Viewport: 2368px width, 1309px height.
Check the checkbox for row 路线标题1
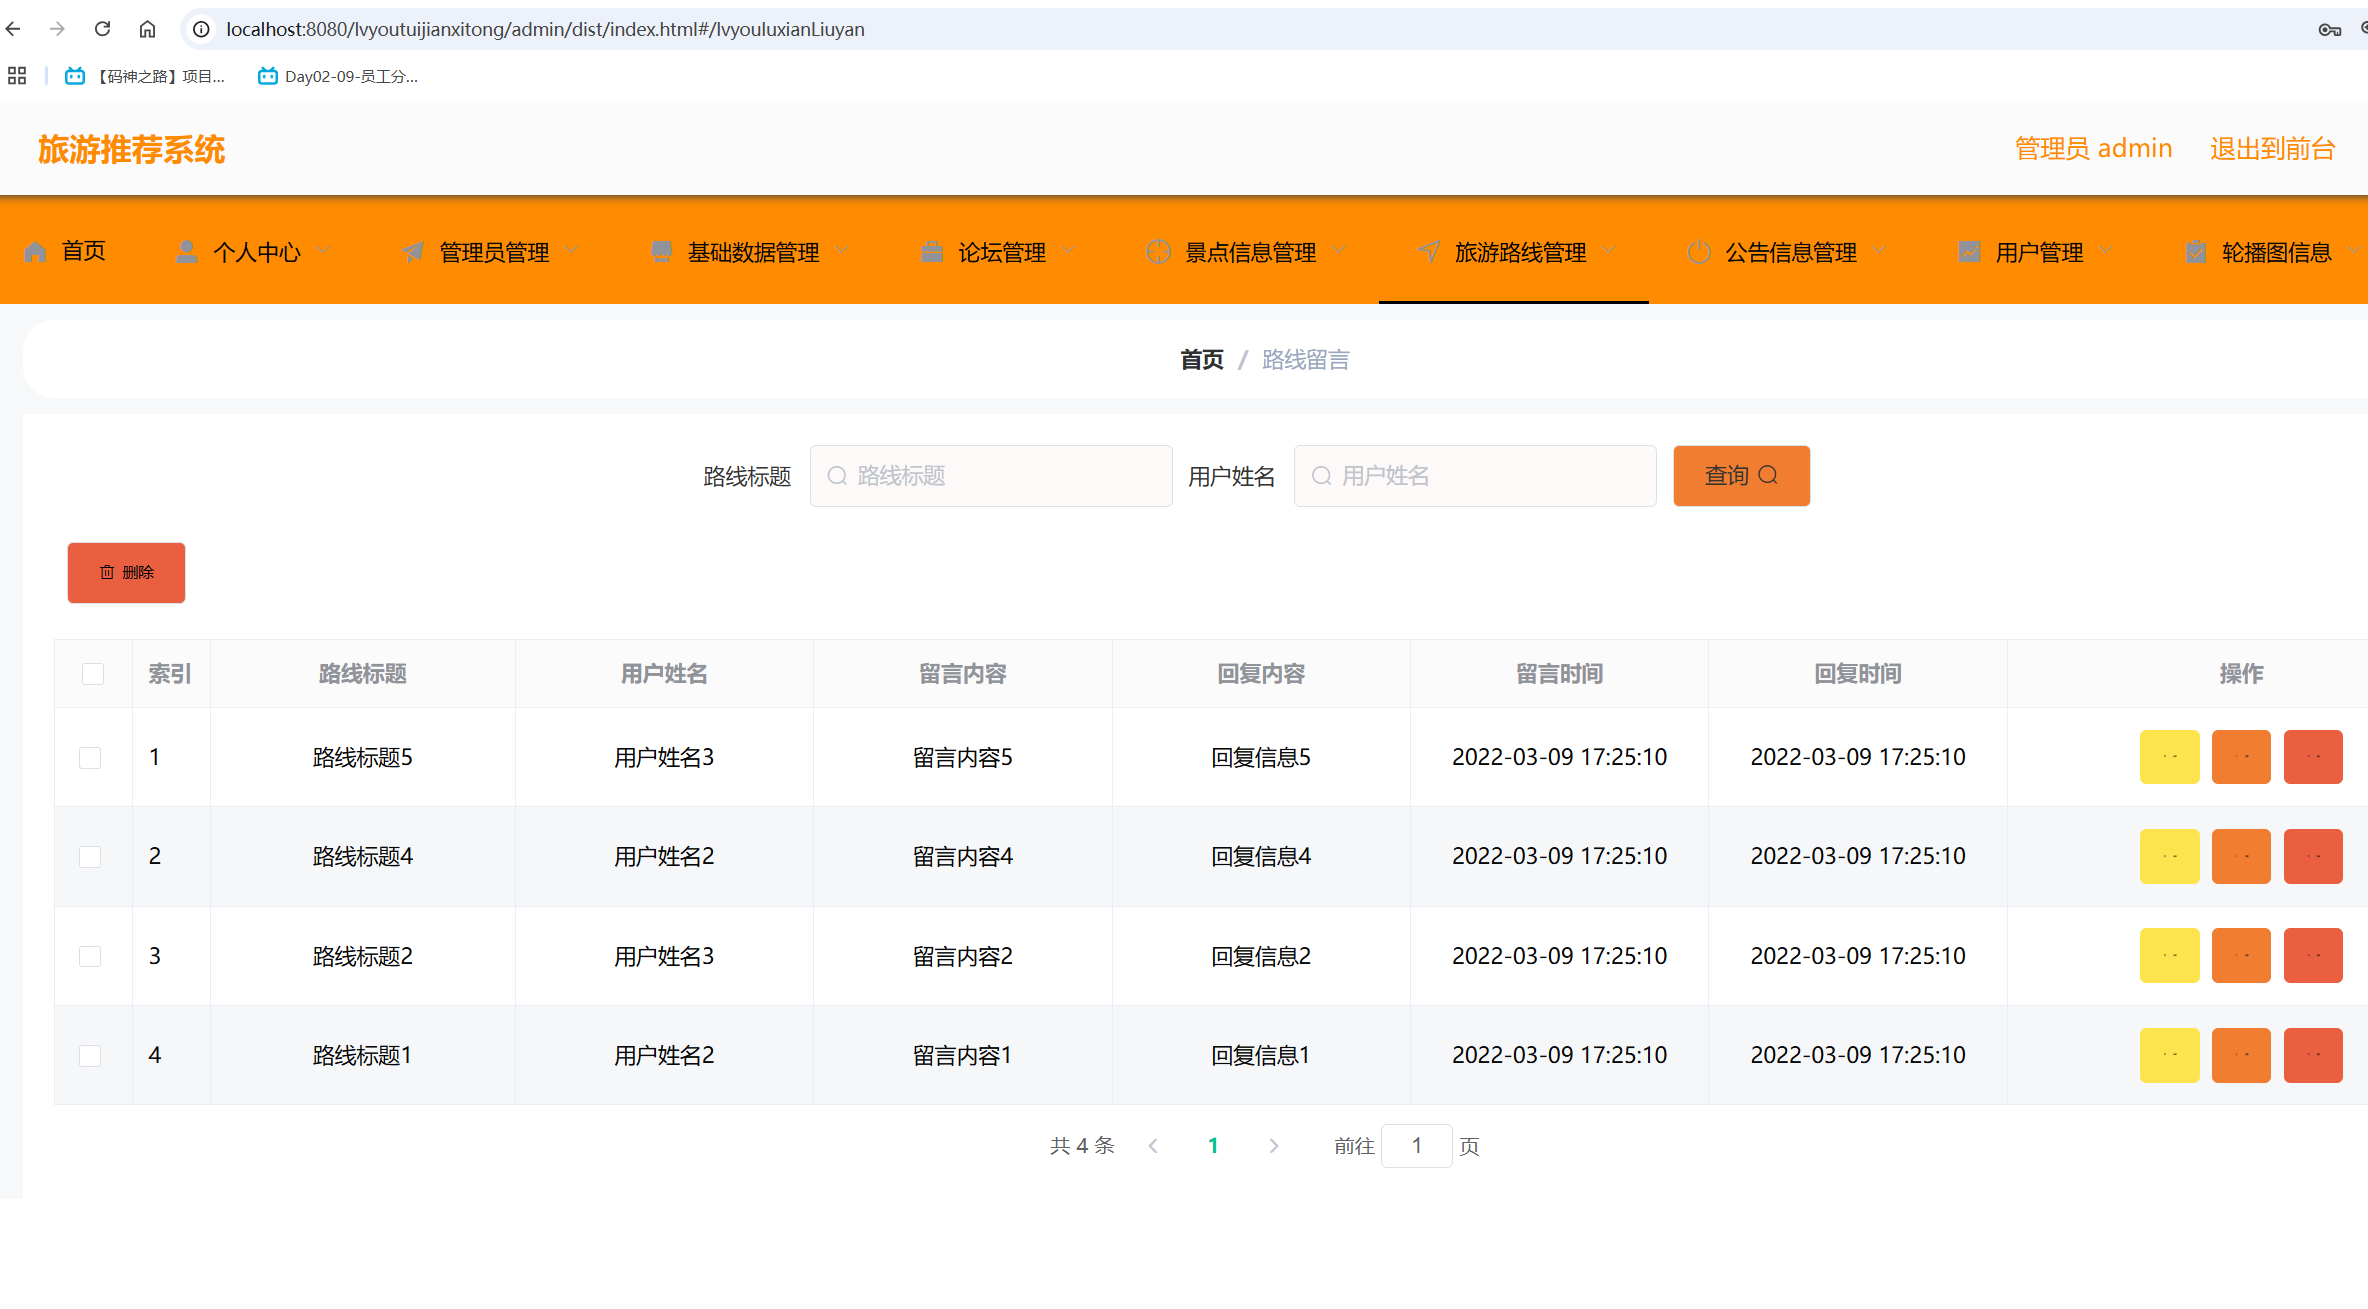click(90, 1056)
